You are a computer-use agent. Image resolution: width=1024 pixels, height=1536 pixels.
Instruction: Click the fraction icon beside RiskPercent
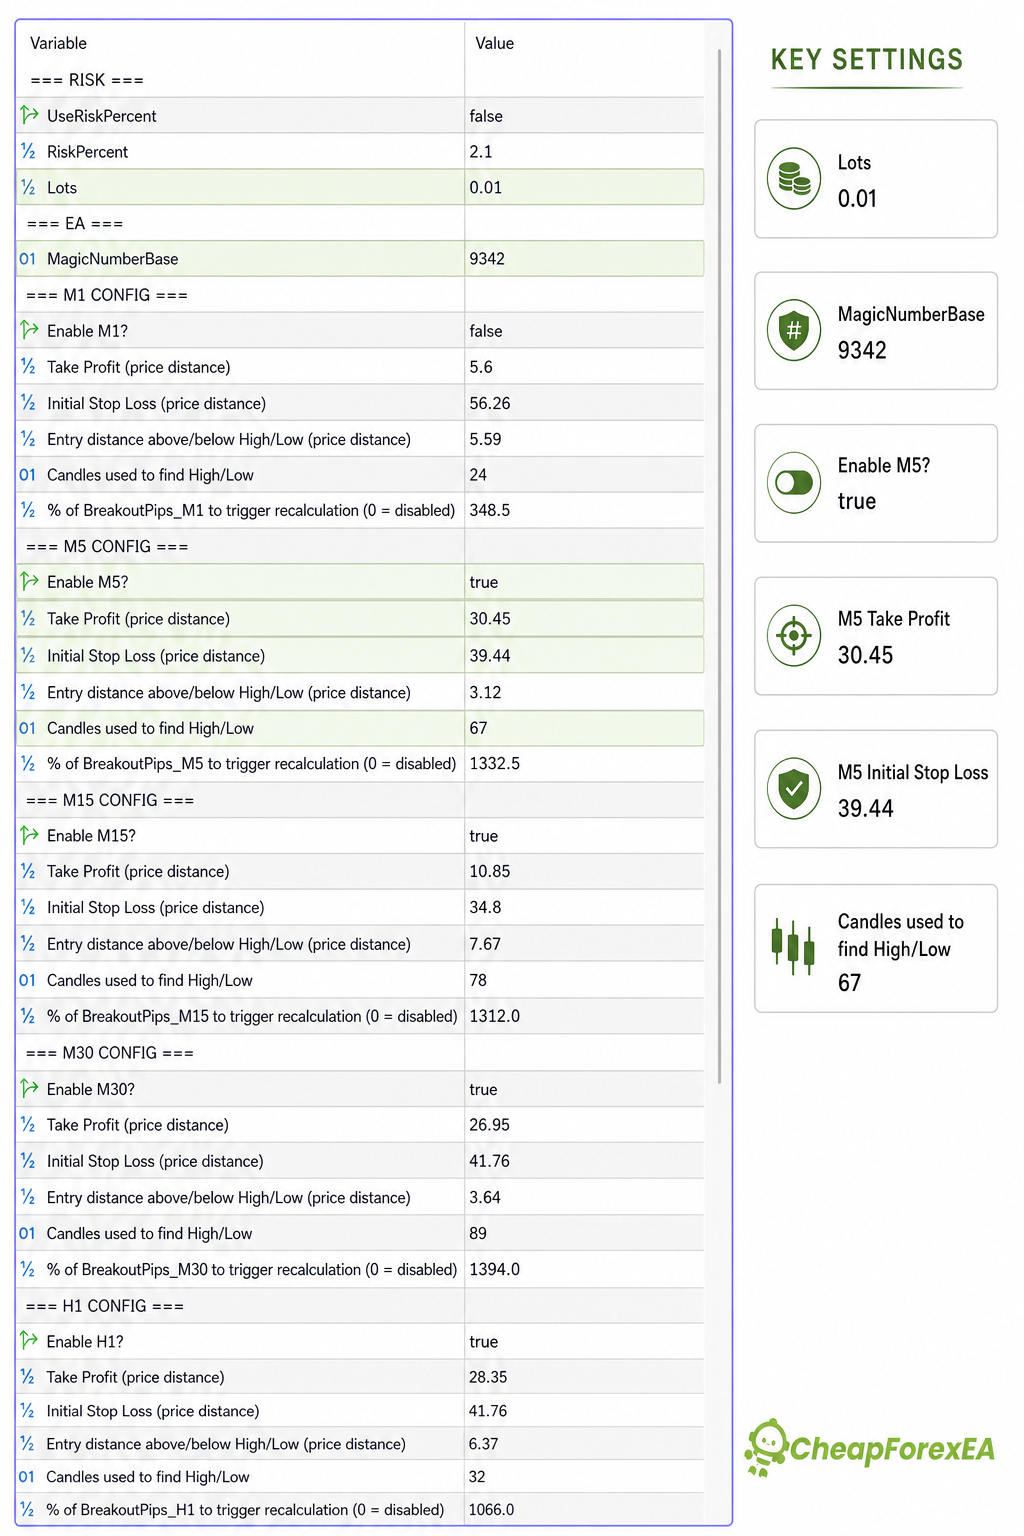[x=28, y=151]
